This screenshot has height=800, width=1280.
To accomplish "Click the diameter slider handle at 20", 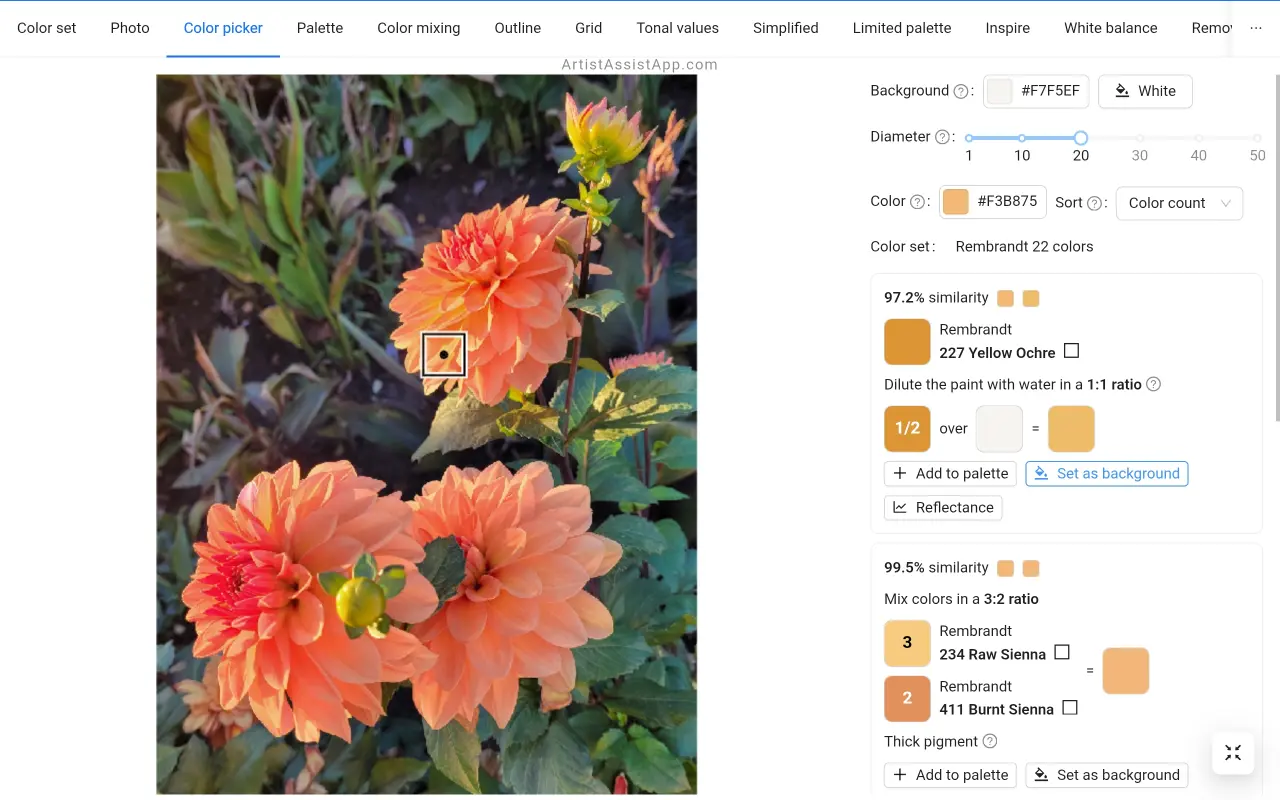I will coord(1081,138).
